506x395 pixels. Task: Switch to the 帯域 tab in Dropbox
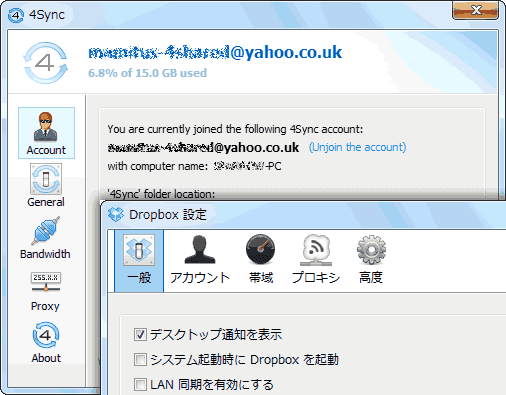(261, 260)
